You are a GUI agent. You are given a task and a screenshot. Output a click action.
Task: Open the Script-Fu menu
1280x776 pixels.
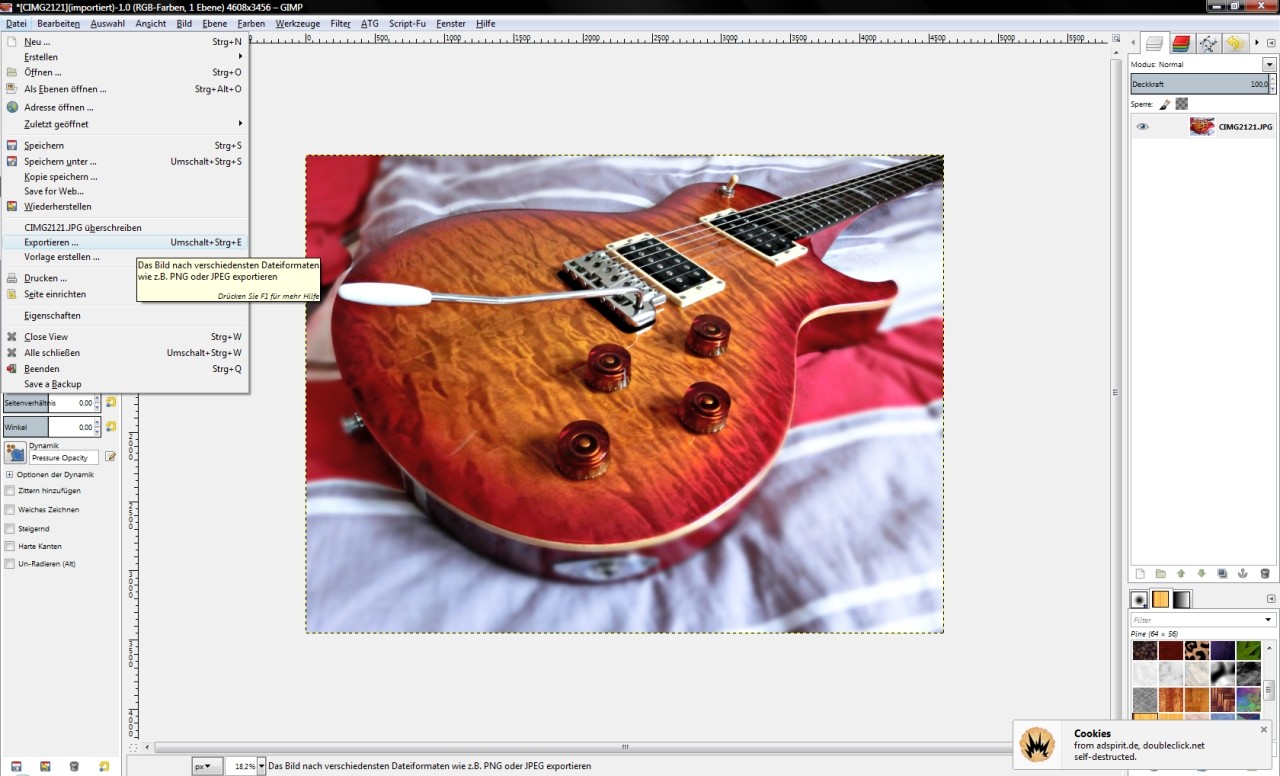406,23
